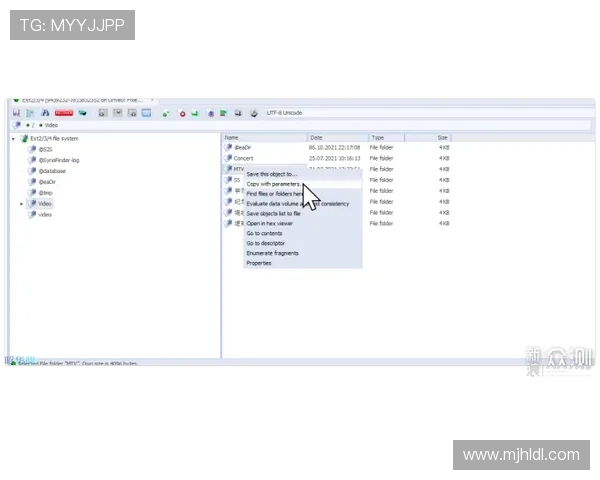This screenshot has width=600, height=480.
Task: Sort file list by Size column header
Action: click(x=442, y=137)
